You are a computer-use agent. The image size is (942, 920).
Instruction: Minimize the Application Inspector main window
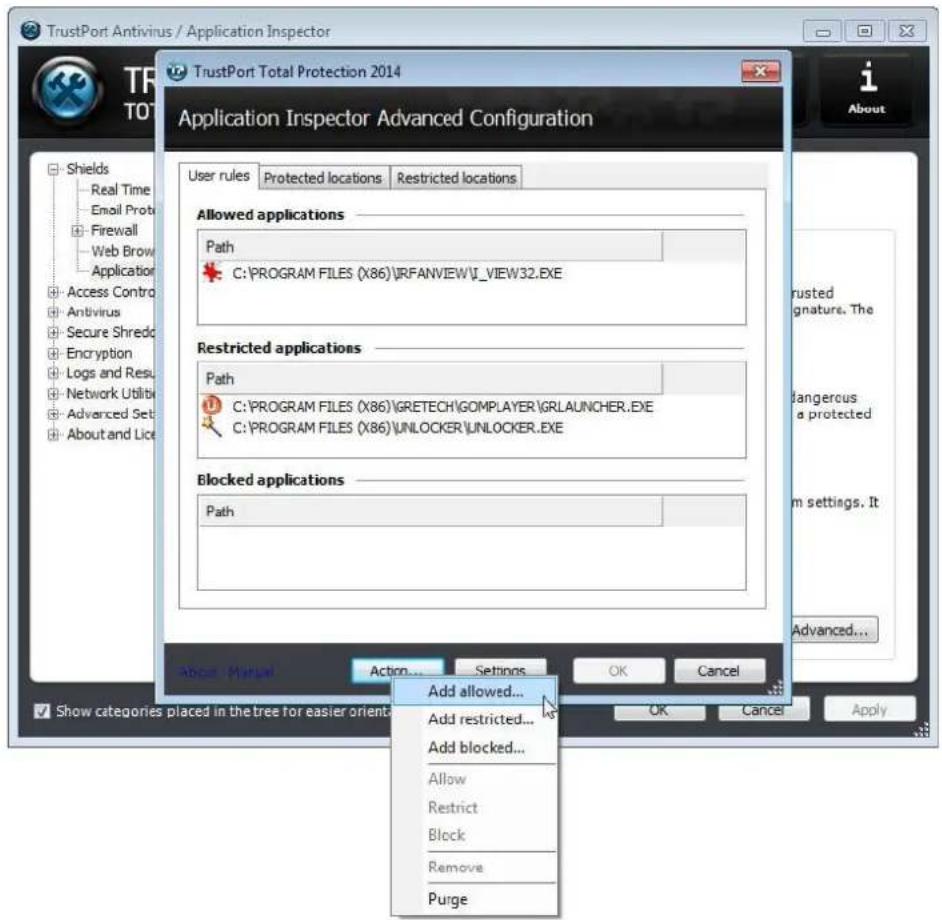tap(823, 31)
